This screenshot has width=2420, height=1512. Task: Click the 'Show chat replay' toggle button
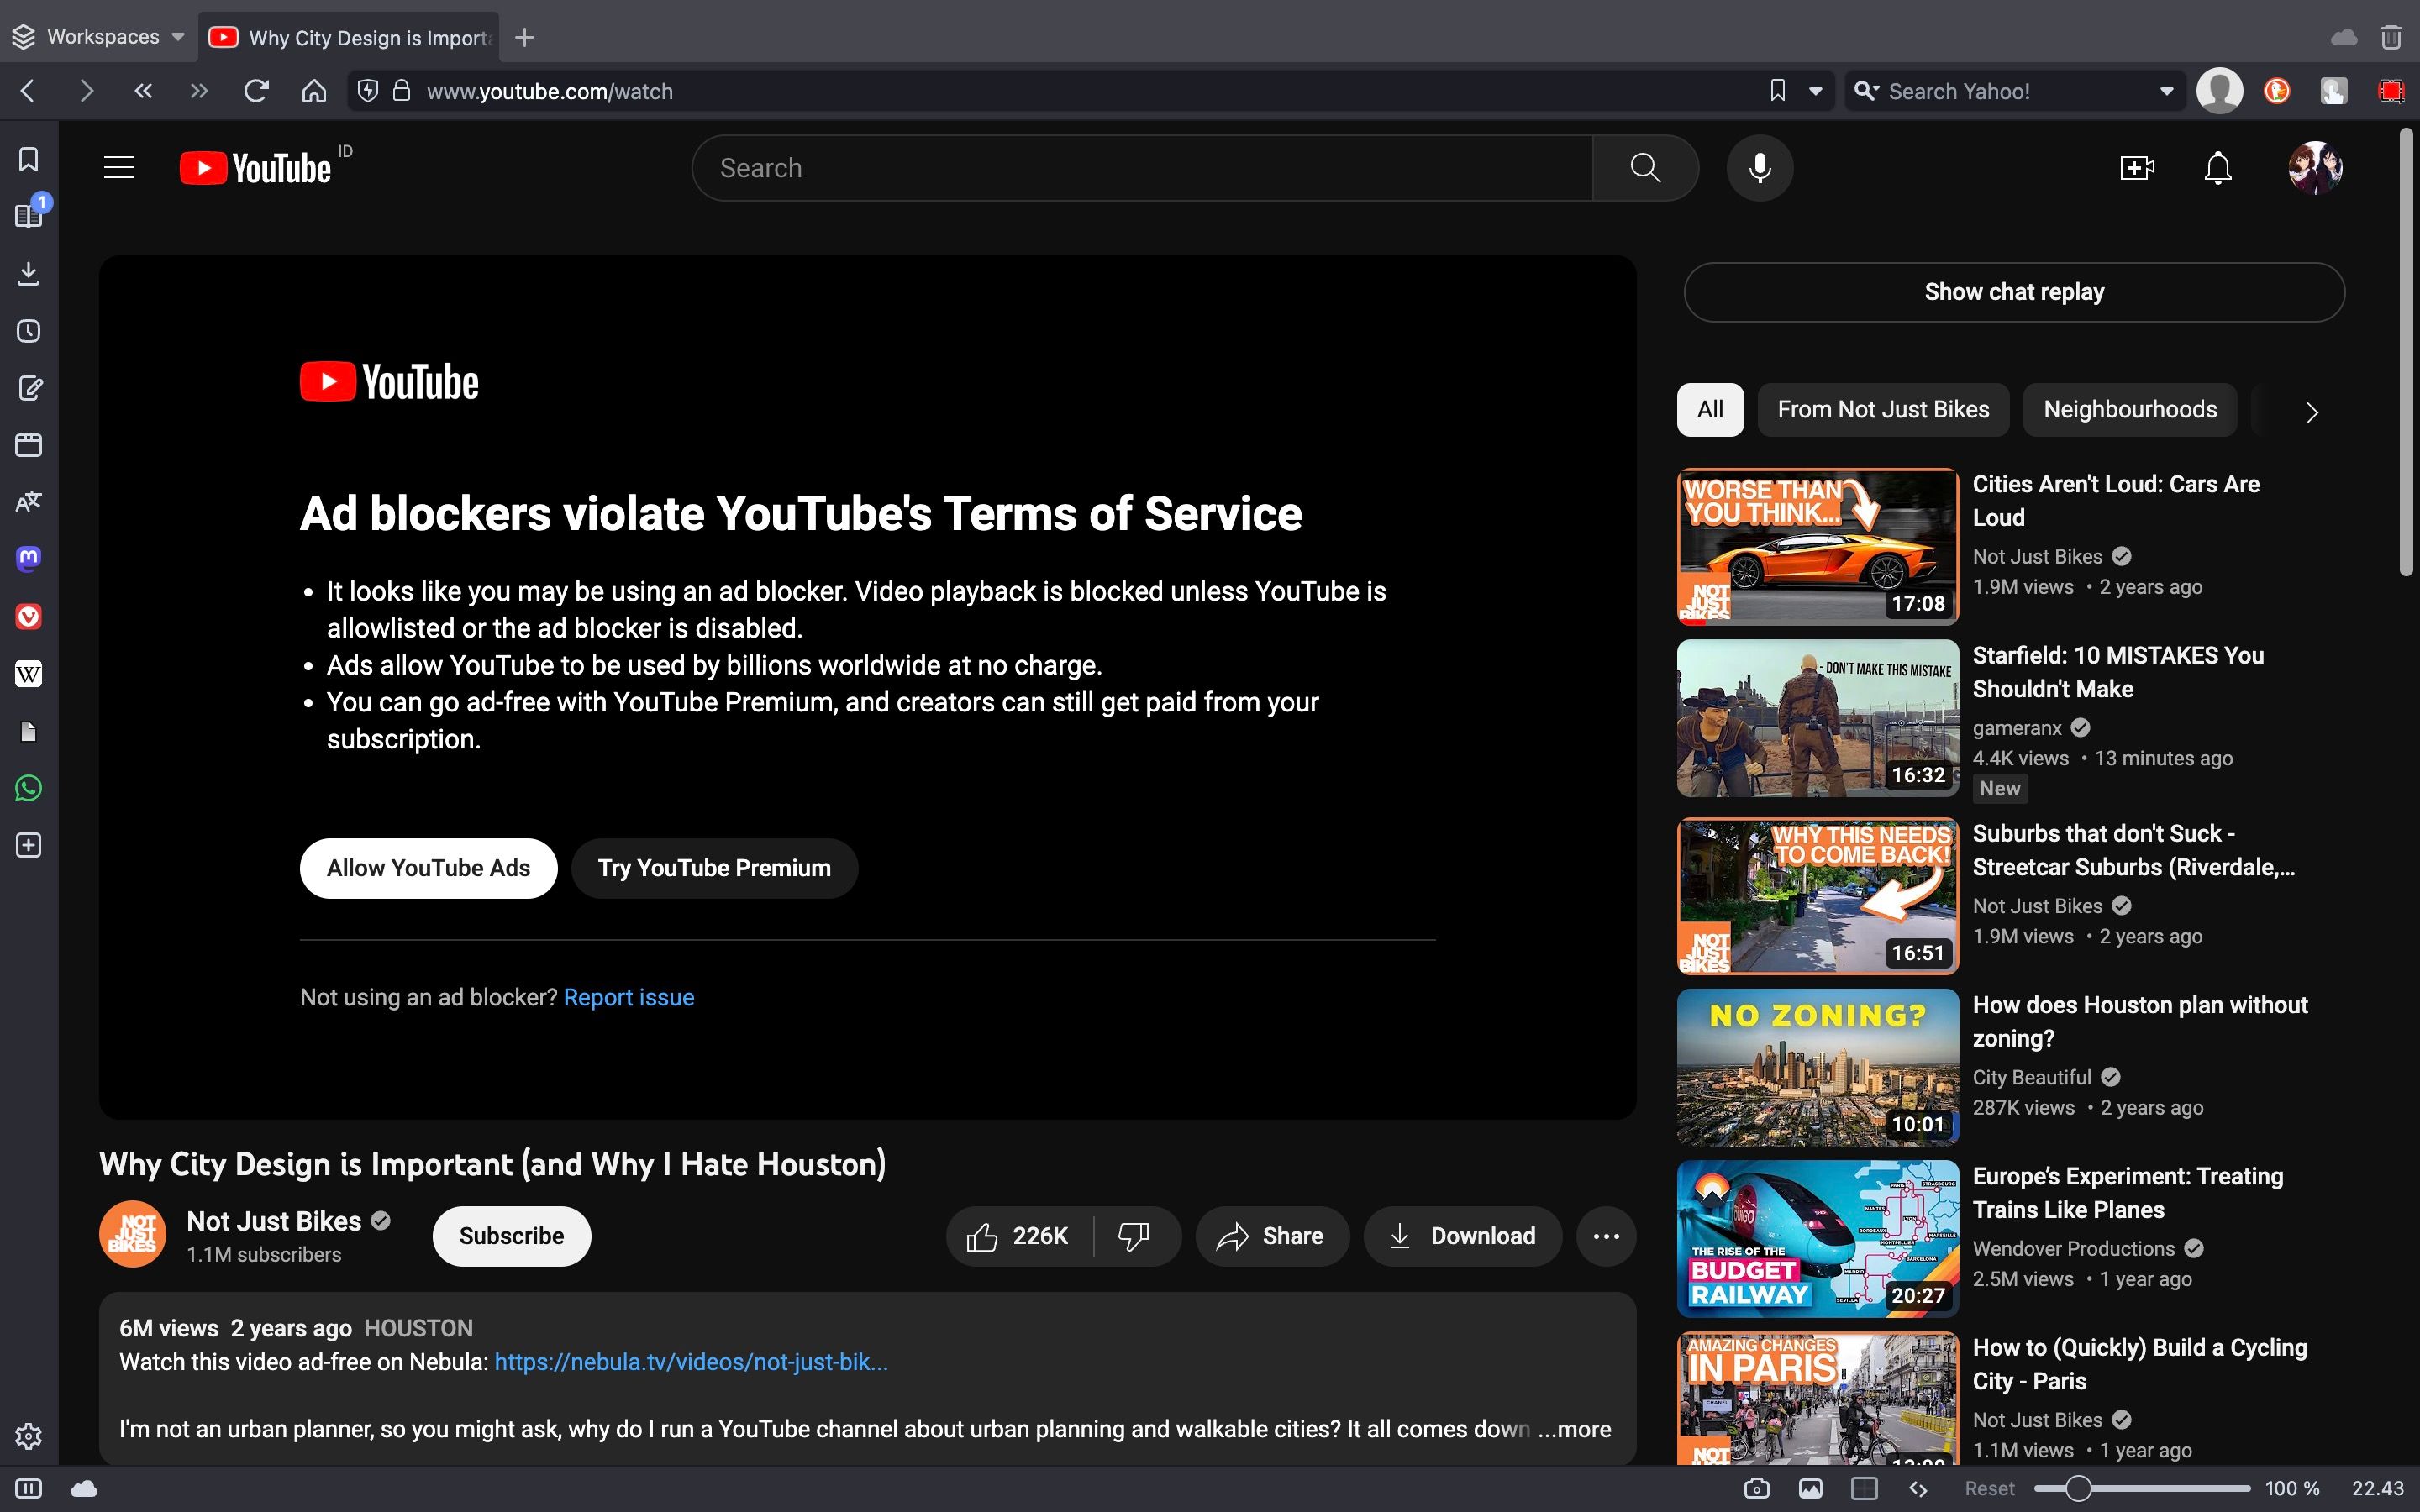[2014, 291]
